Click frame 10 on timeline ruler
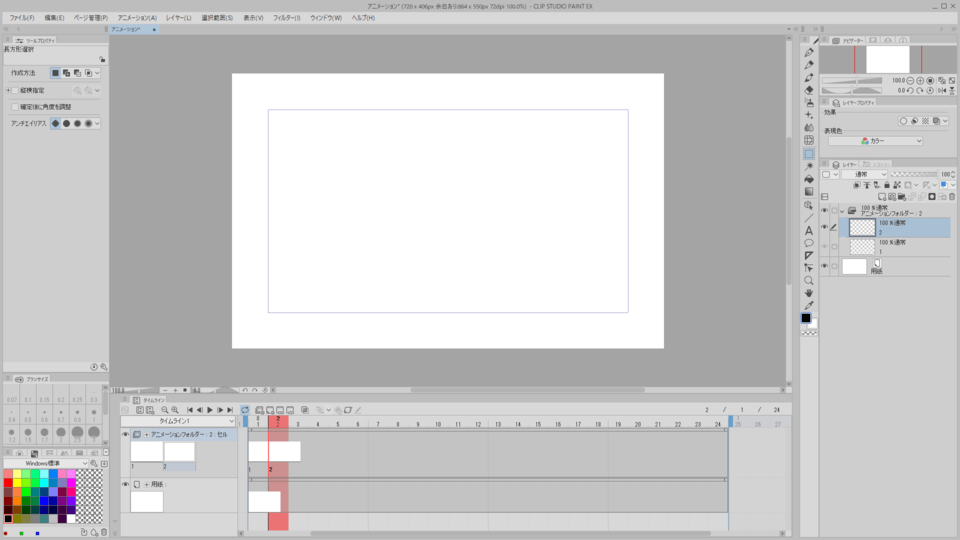960x540 pixels. pyautogui.click(x=438, y=424)
